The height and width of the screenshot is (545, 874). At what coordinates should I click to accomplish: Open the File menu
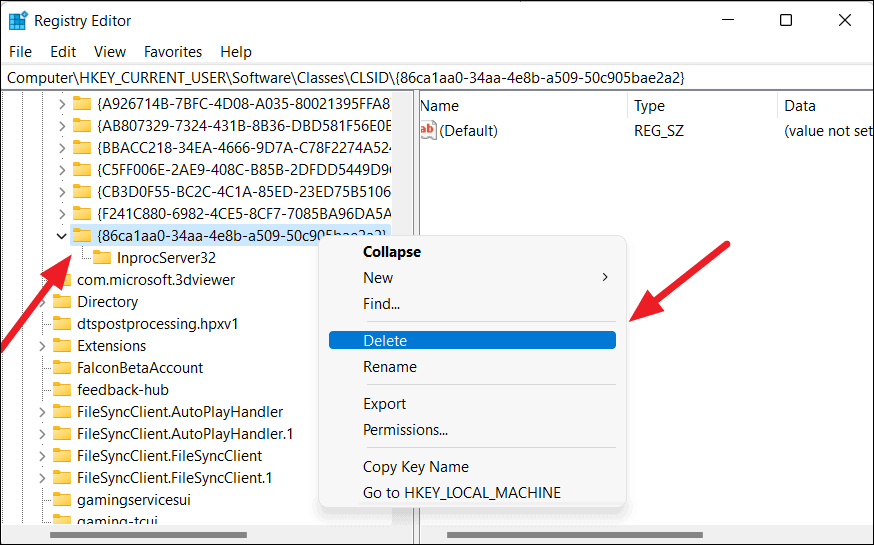pos(21,52)
